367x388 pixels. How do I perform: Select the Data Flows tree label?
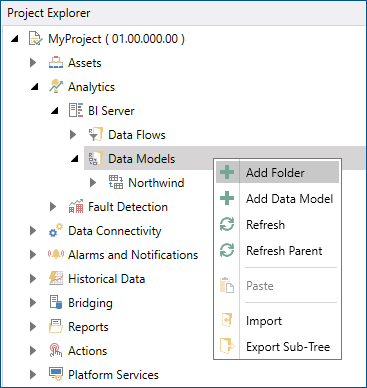coord(137,135)
